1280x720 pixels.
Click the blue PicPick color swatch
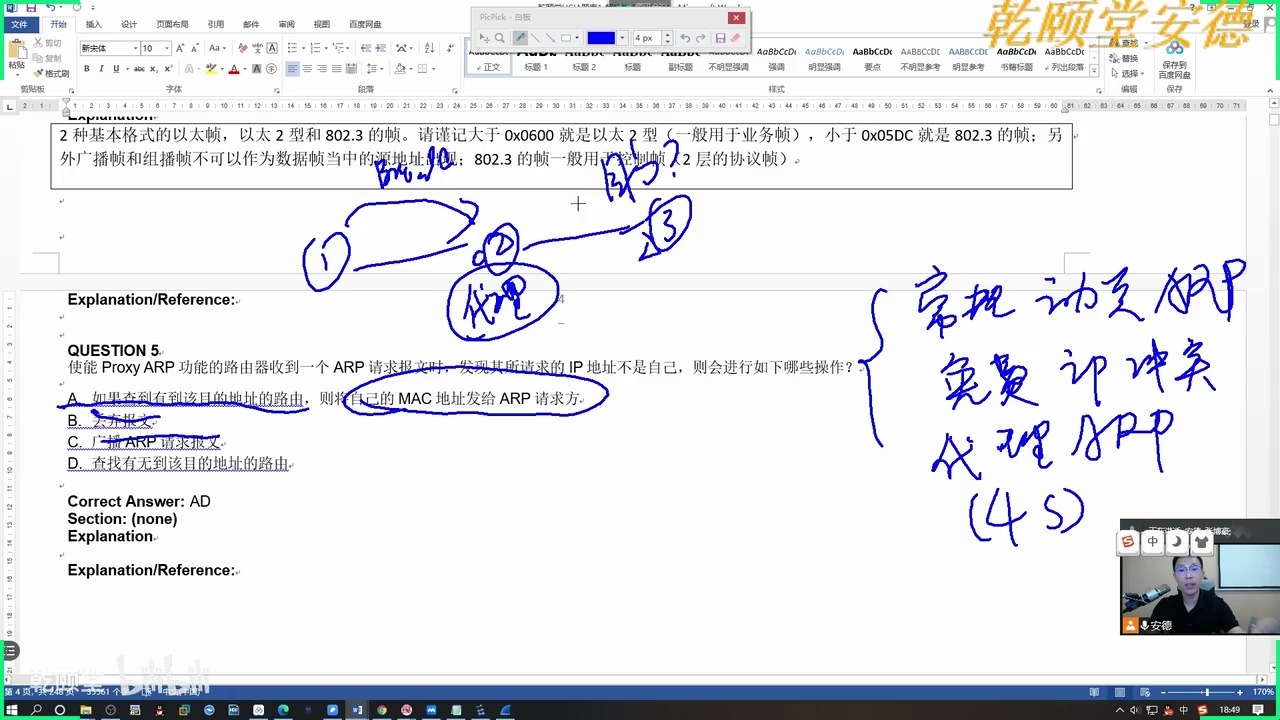(601, 38)
